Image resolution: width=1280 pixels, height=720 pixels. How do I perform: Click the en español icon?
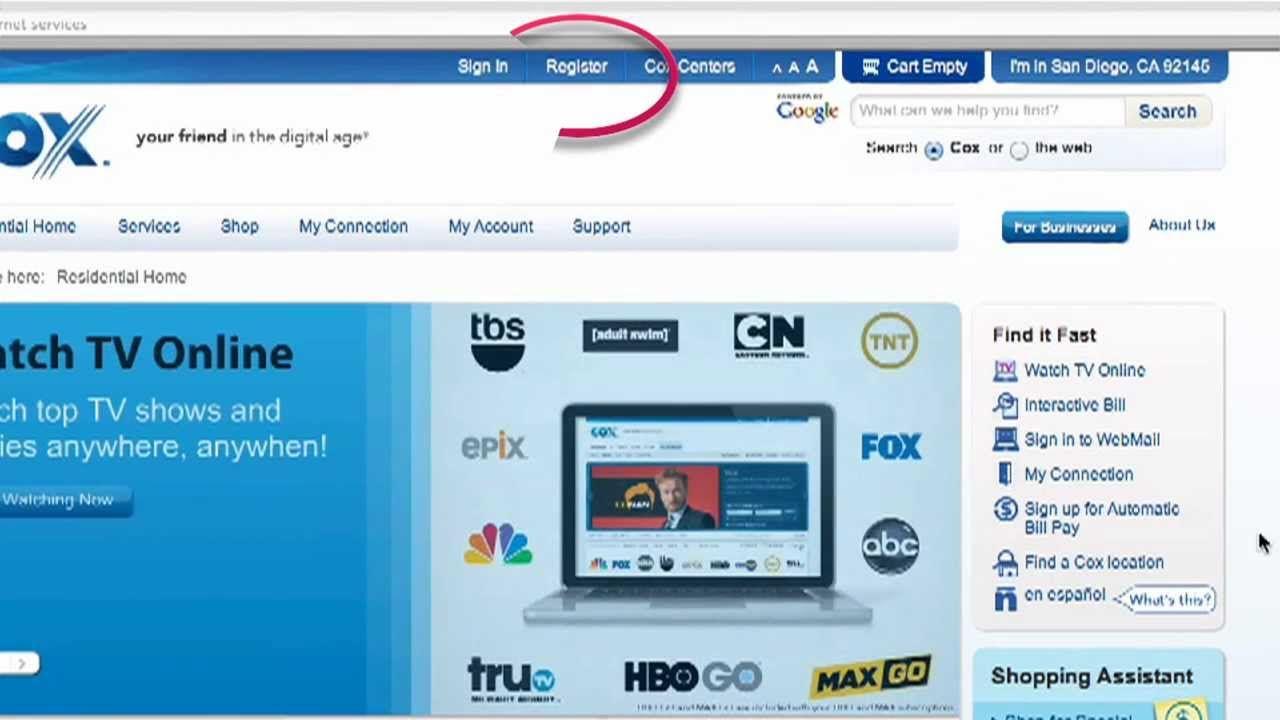coord(1005,598)
